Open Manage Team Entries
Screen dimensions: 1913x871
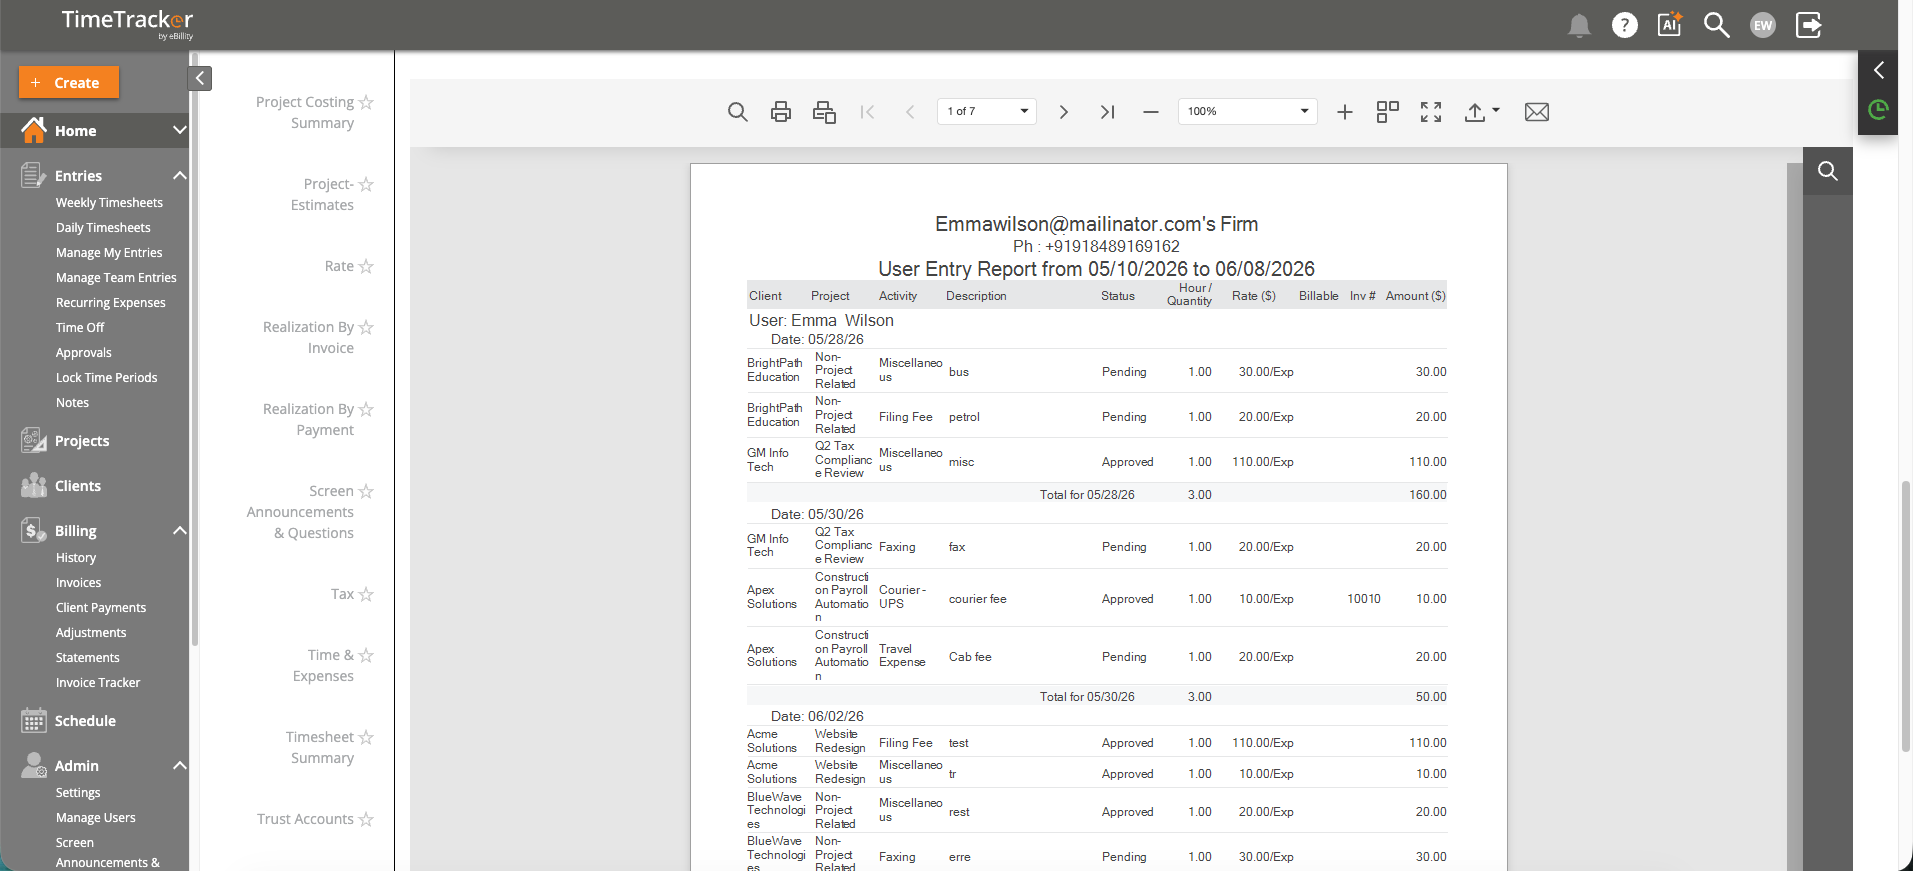116,278
